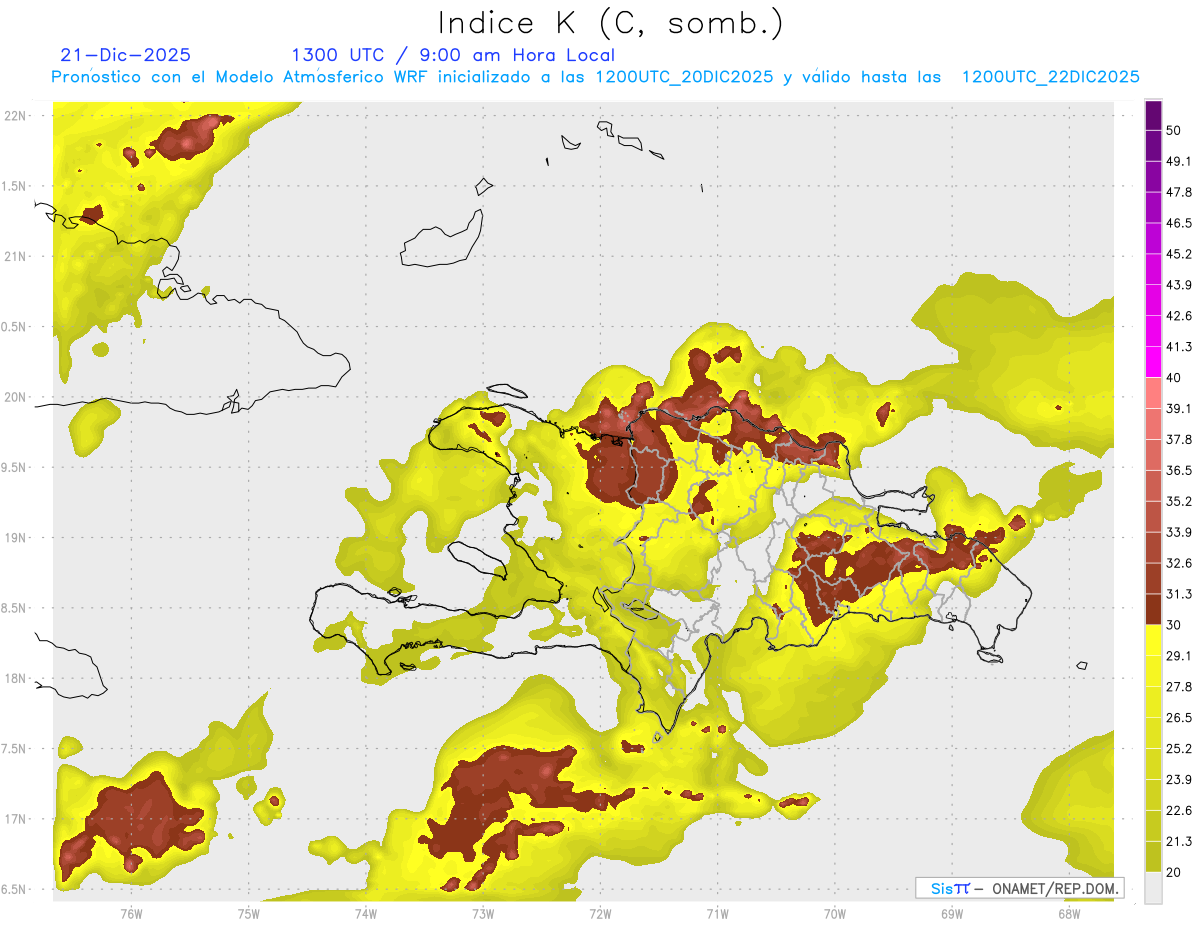
Task: Click the latitude label "18N"
Action: click(15, 678)
